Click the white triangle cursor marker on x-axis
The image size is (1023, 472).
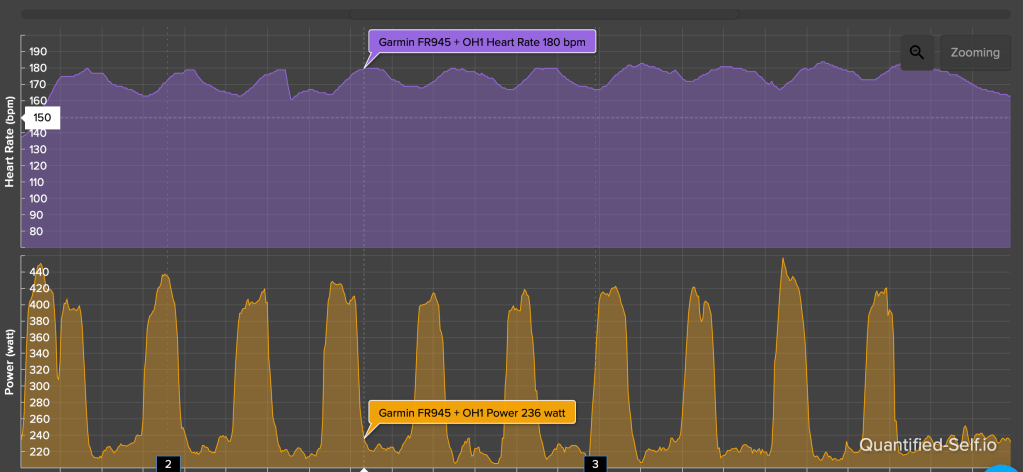point(364,468)
